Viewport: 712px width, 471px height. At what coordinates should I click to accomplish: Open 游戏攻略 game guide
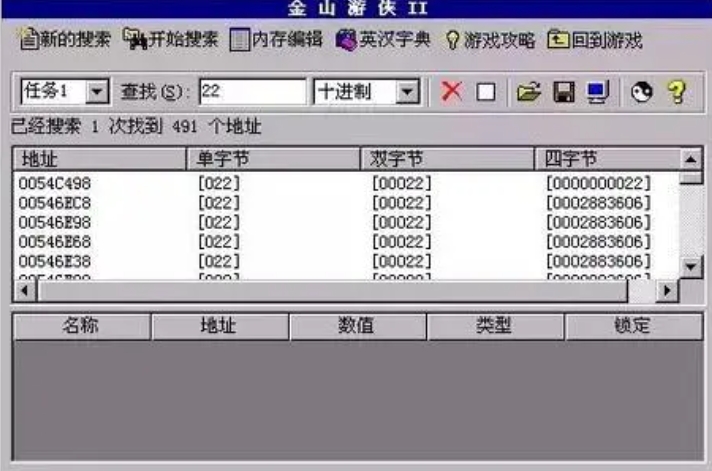pyautogui.click(x=490, y=40)
